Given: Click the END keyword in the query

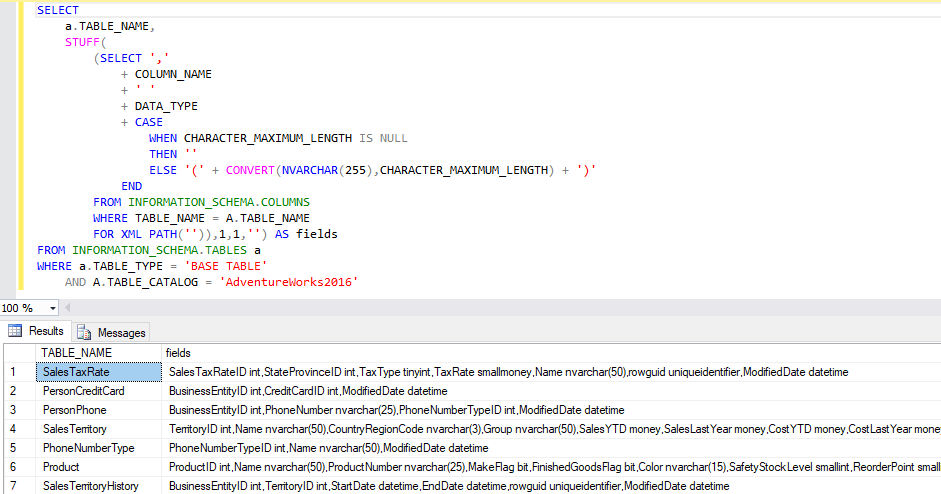Looking at the screenshot, I should (x=131, y=186).
